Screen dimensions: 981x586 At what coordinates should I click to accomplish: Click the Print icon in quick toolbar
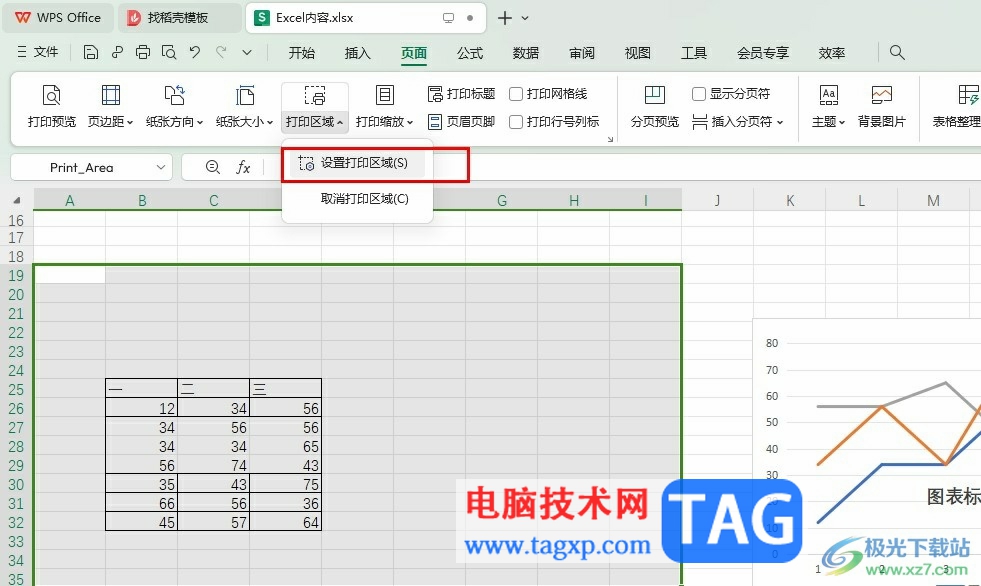143,53
